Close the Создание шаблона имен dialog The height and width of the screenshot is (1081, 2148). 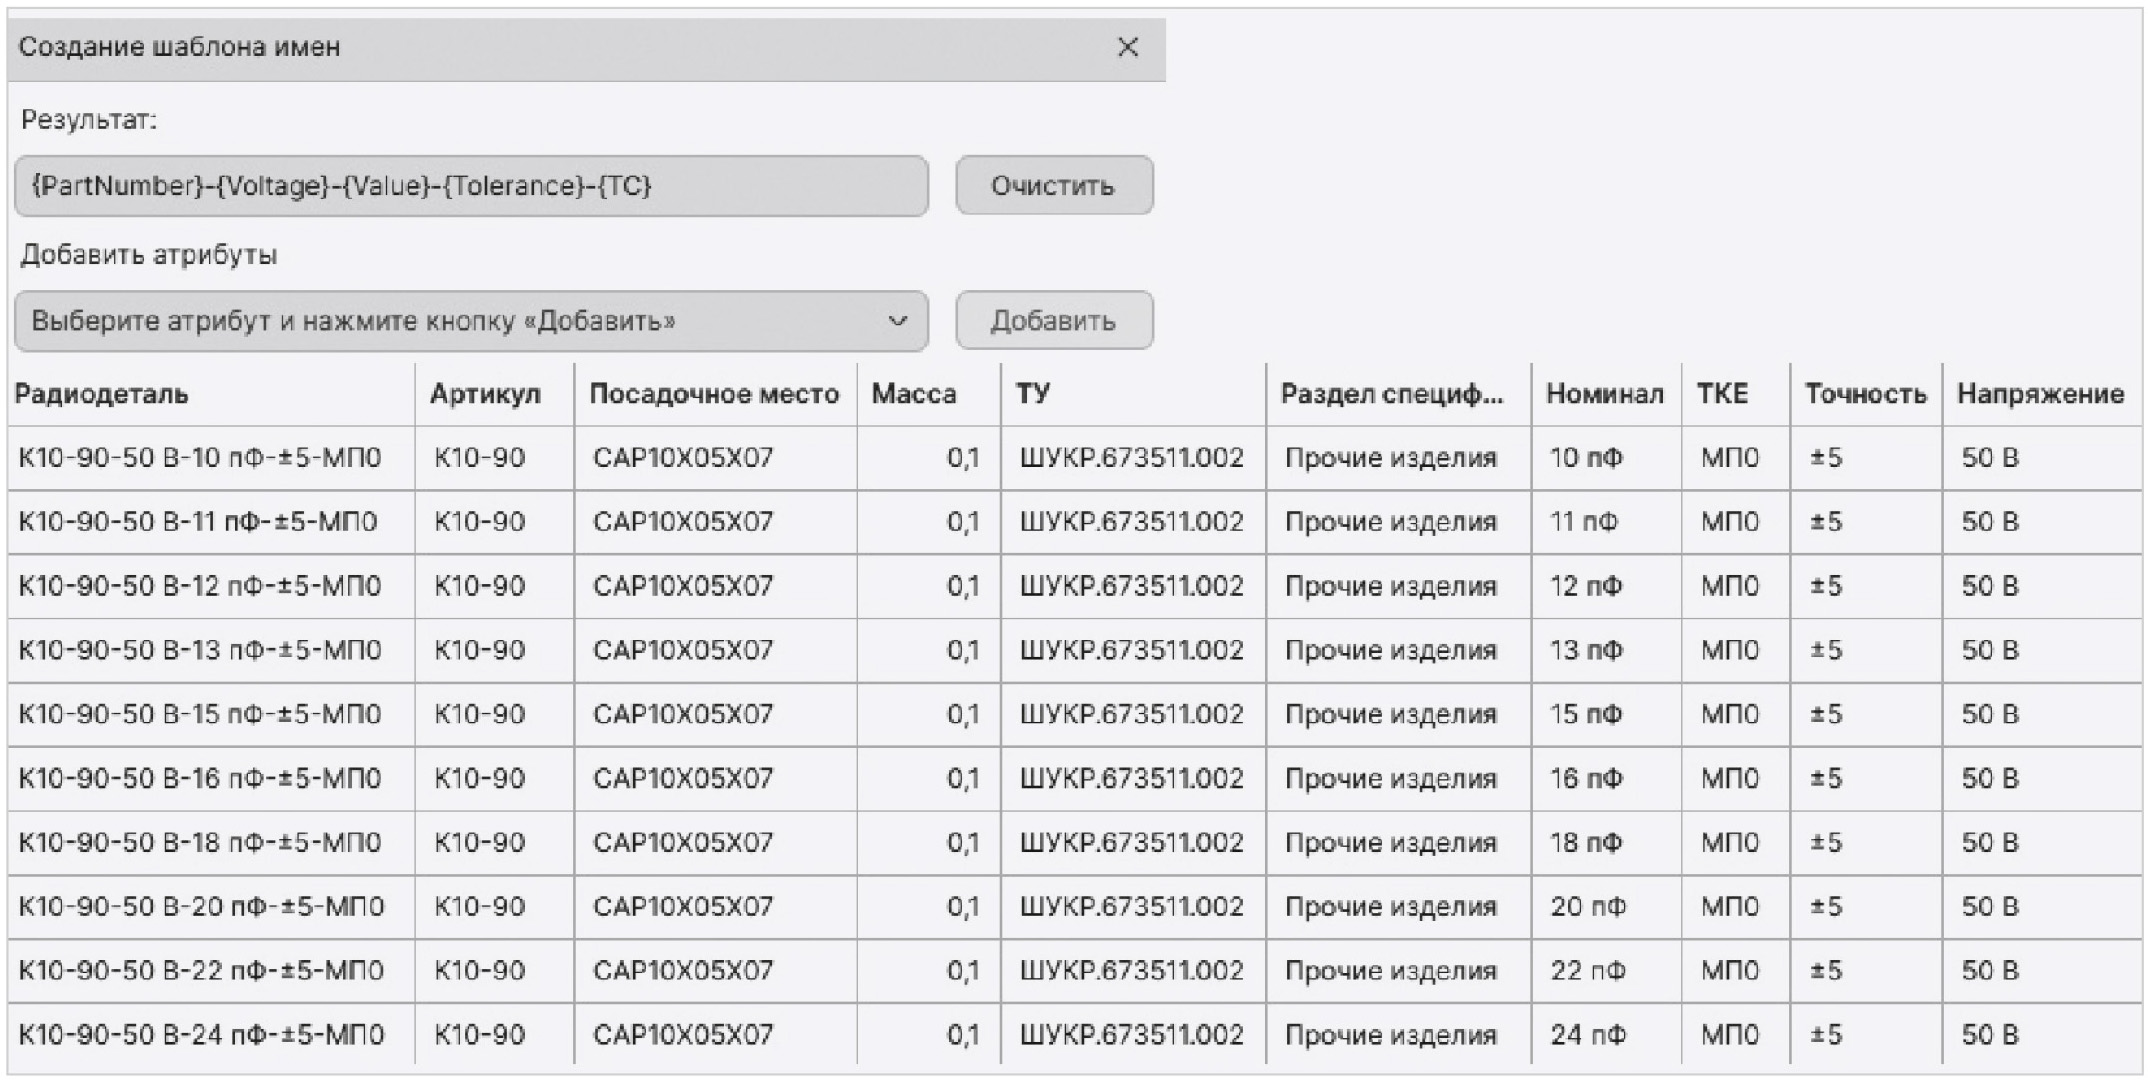pyautogui.click(x=1127, y=47)
